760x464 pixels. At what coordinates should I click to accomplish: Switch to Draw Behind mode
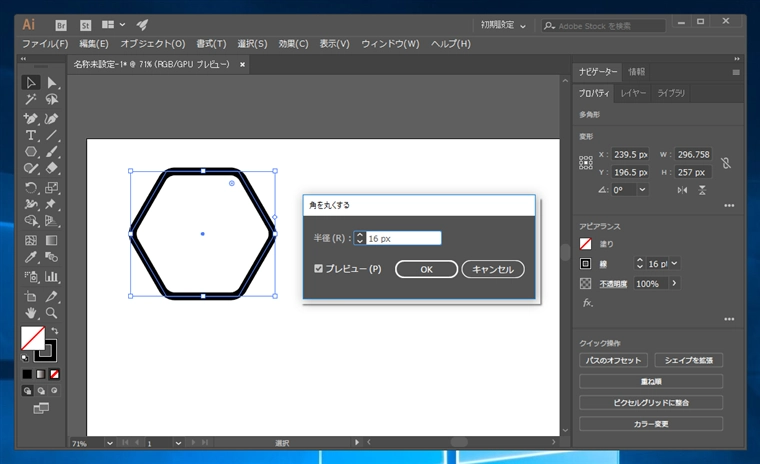41,390
